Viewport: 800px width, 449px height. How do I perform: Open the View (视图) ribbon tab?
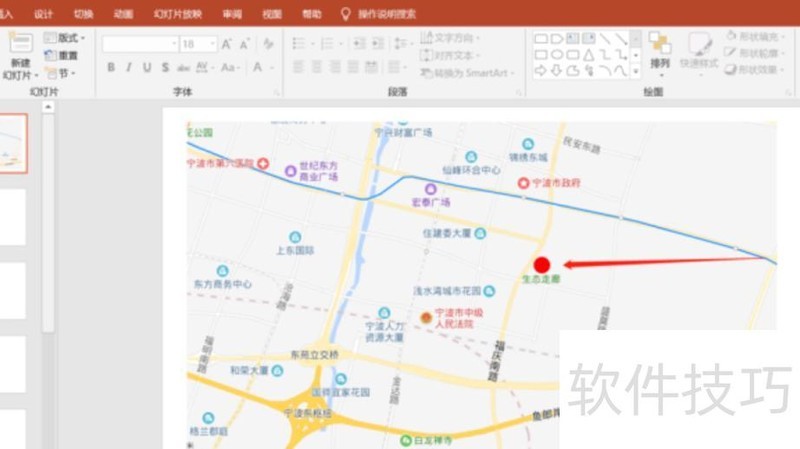pyautogui.click(x=272, y=14)
